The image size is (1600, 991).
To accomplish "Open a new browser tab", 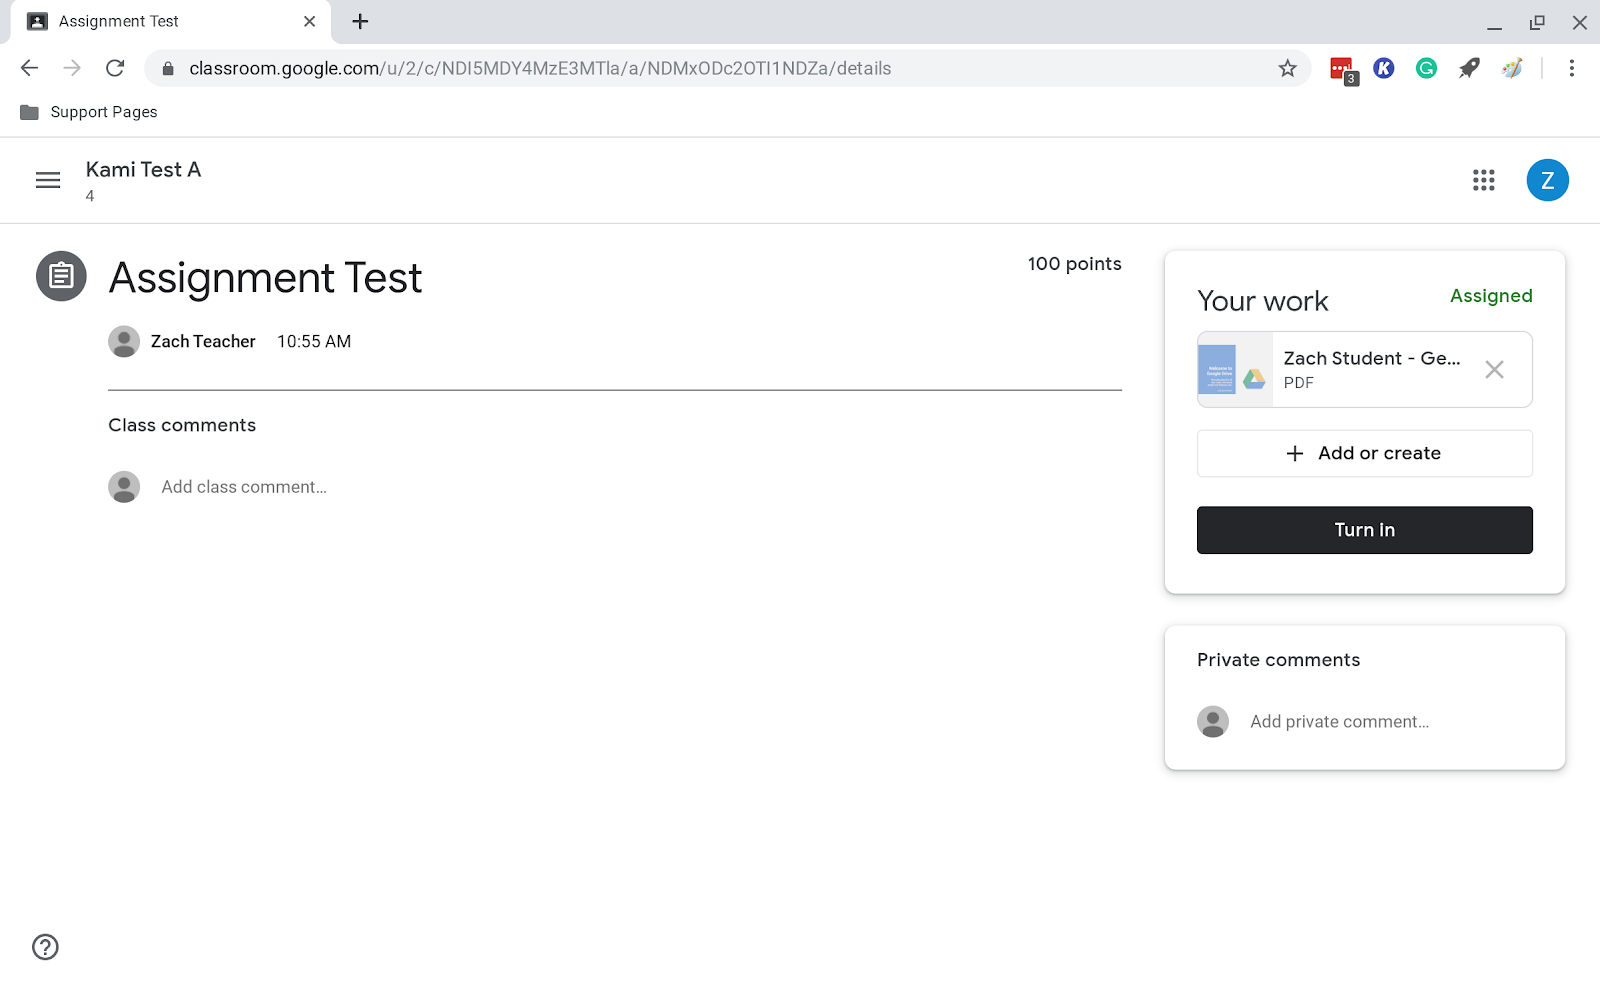I will 360,21.
